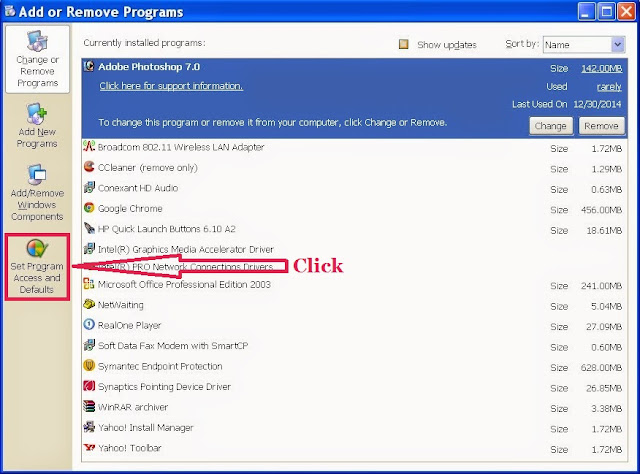The image size is (640, 474).
Task: Open 'Click here for support information' link
Action: tap(171, 86)
